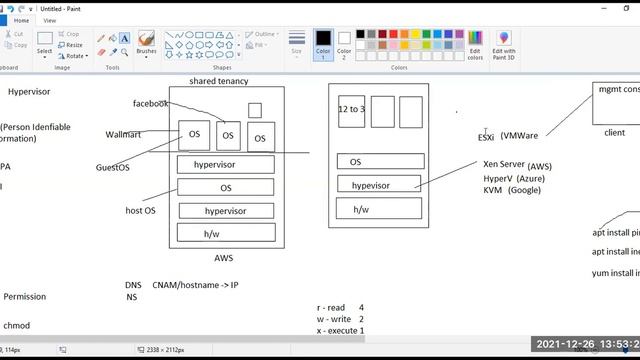Pick the purple color swatch

[x=460, y=34]
